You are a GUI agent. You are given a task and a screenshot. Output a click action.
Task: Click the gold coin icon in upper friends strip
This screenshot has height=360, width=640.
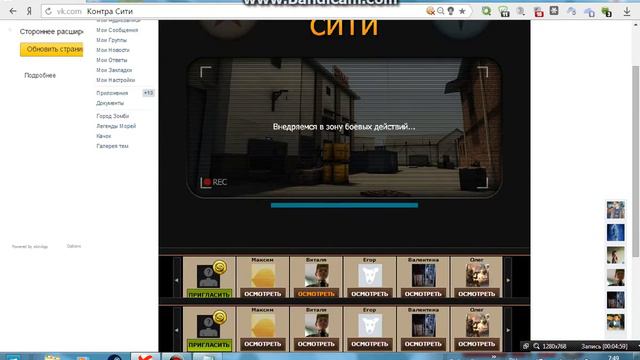tap(220, 268)
